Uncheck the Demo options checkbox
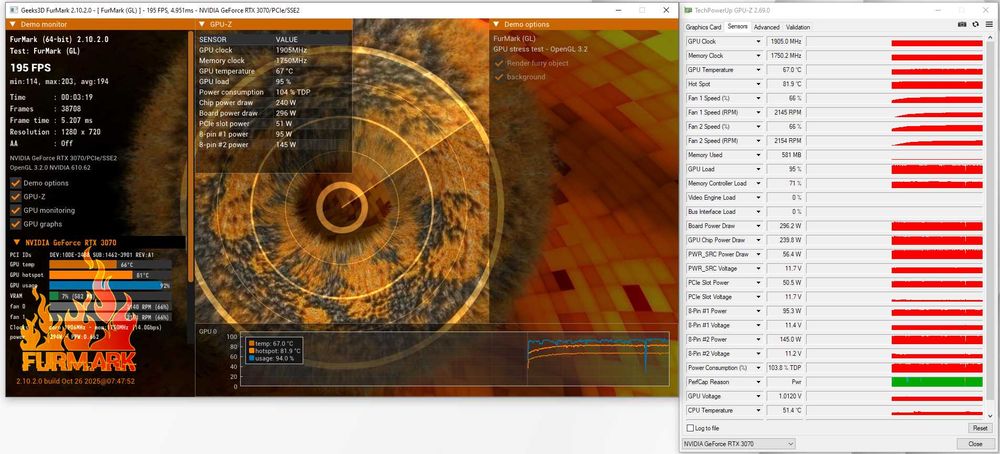Image resolution: width=1000 pixels, height=454 pixels. click(x=15, y=183)
